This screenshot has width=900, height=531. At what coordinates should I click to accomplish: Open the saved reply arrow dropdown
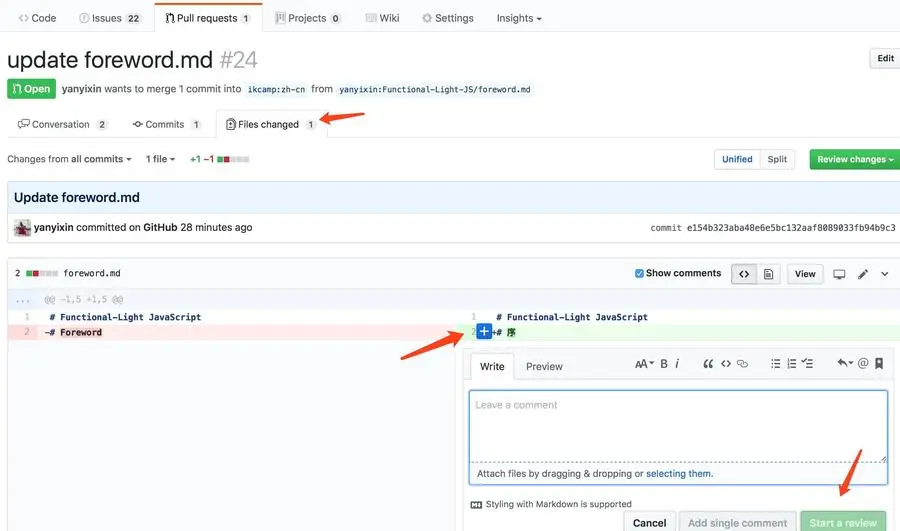[845, 363]
